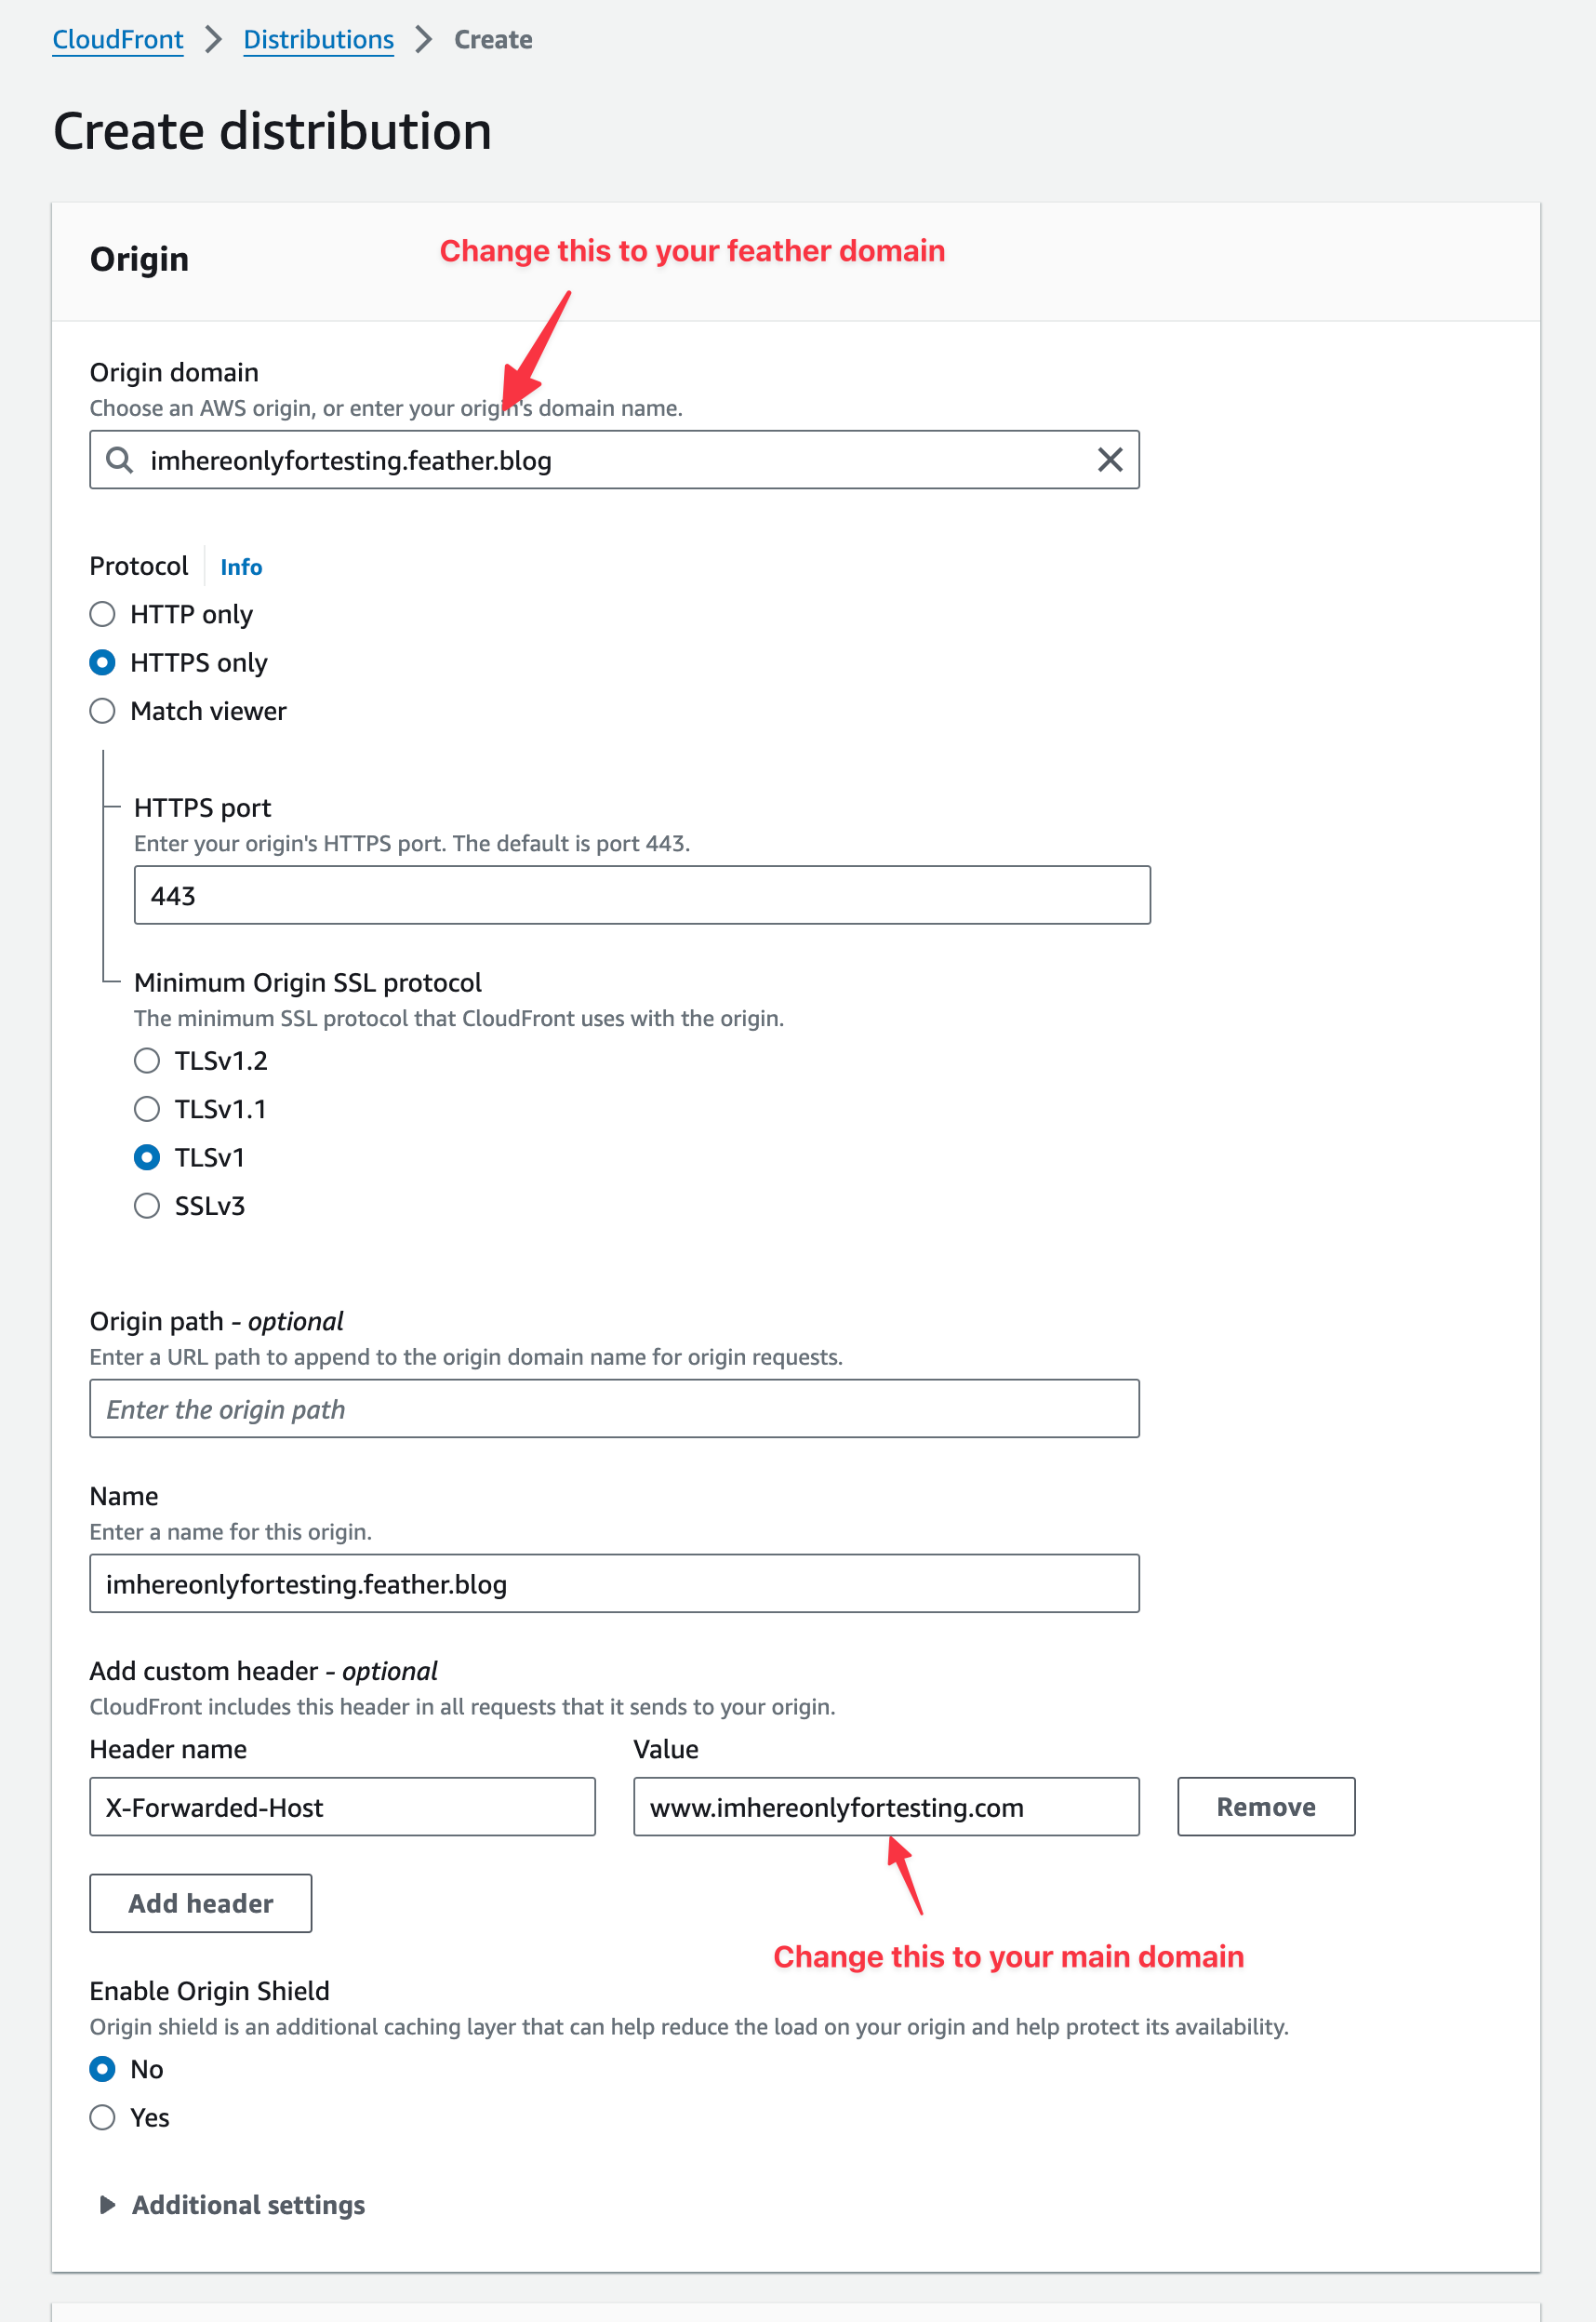This screenshot has width=1596, height=2322.
Task: Click the search icon in Origin domain field
Action: point(119,460)
